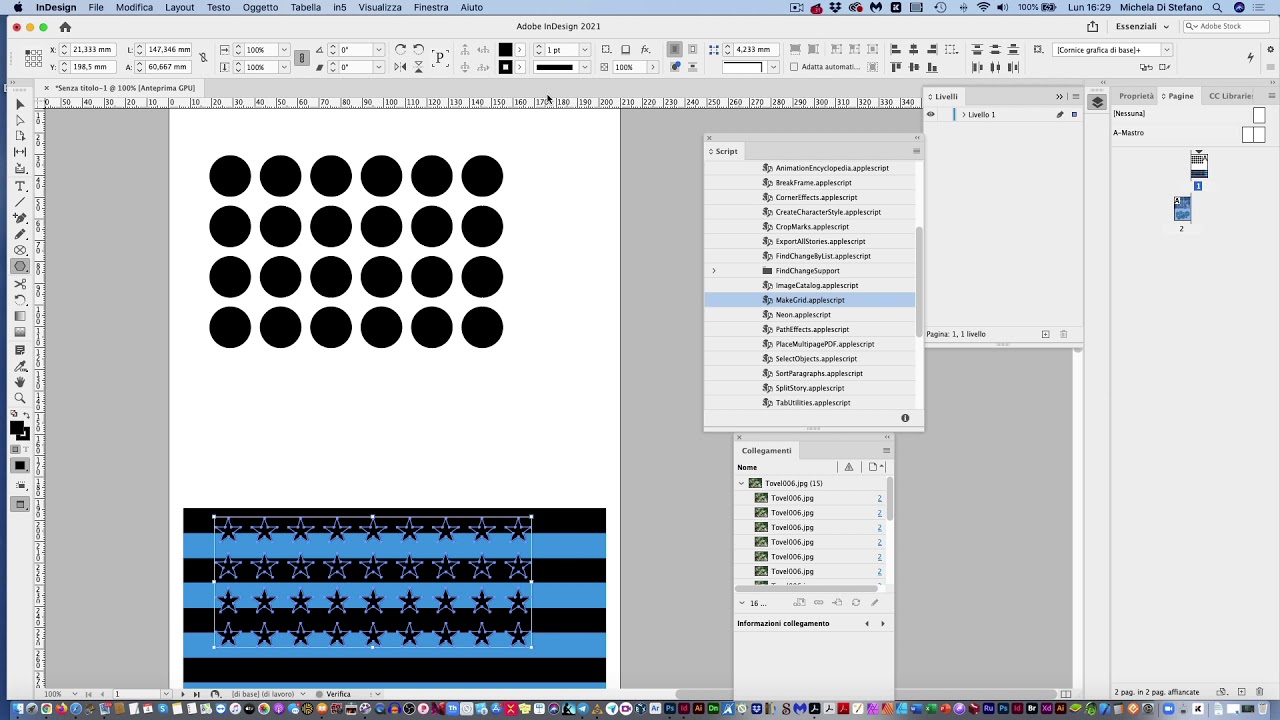
Task: Delete selected page with trash icon
Action: click(x=1258, y=692)
